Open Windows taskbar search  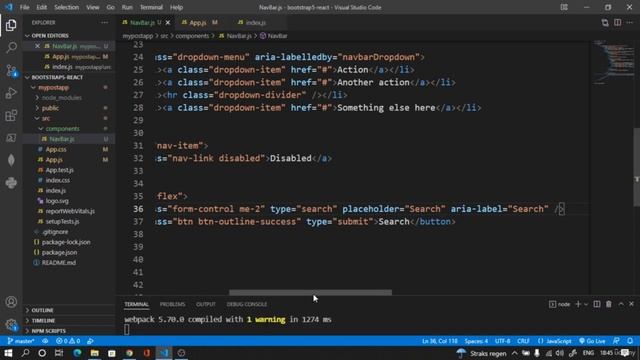(25, 353)
